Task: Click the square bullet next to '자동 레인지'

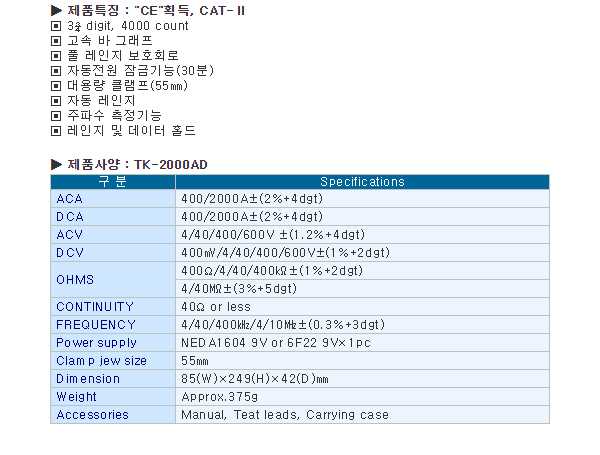Action: click(56, 101)
